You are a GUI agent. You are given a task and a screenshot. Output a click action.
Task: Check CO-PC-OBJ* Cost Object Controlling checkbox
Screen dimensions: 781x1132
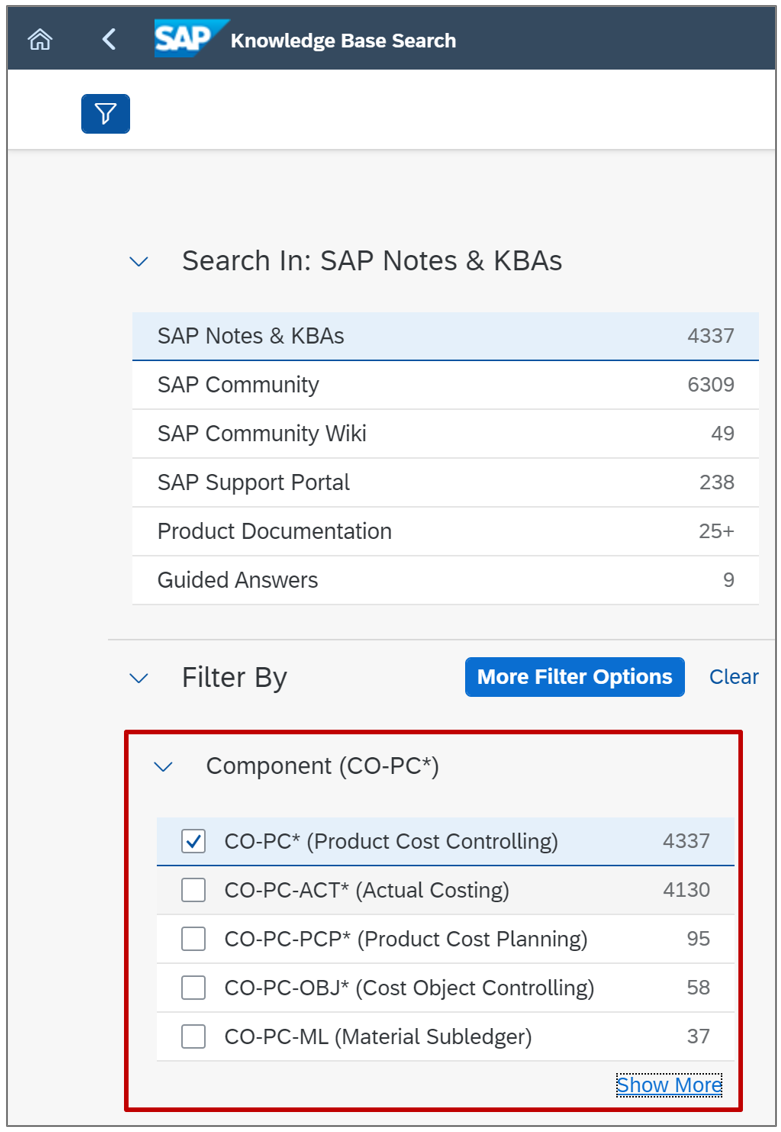click(x=193, y=988)
